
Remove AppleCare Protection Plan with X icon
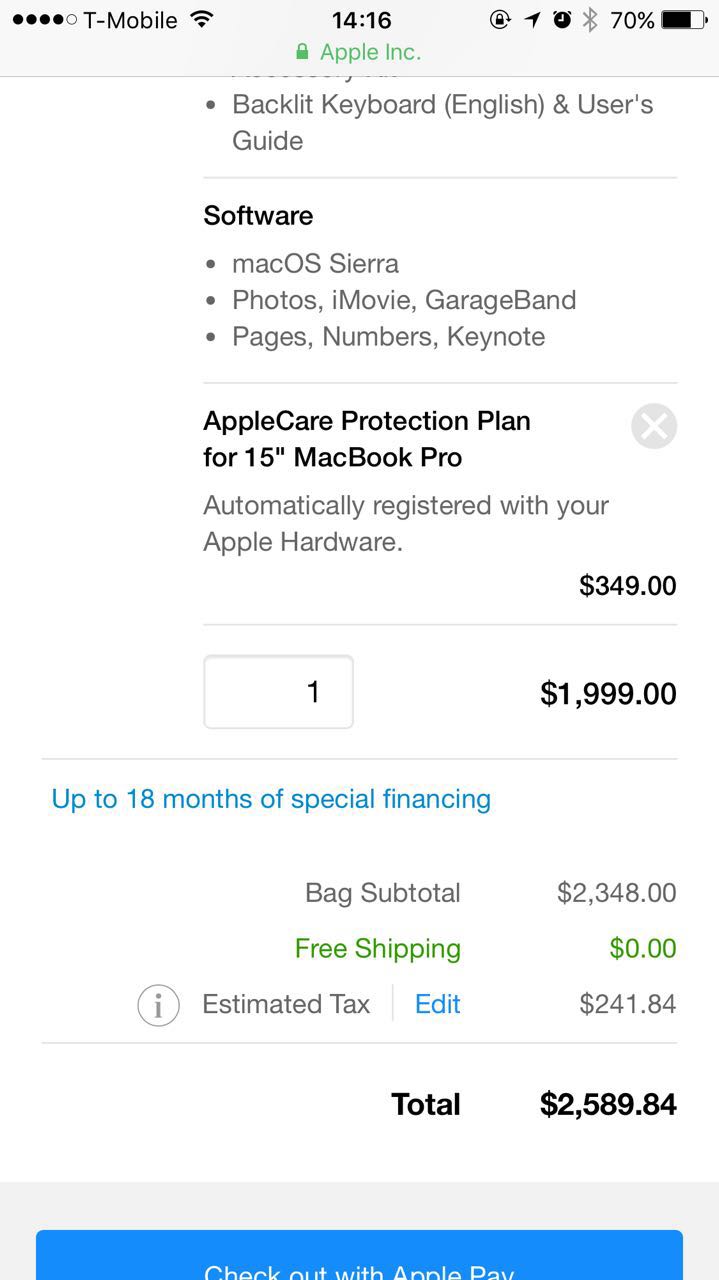click(654, 427)
